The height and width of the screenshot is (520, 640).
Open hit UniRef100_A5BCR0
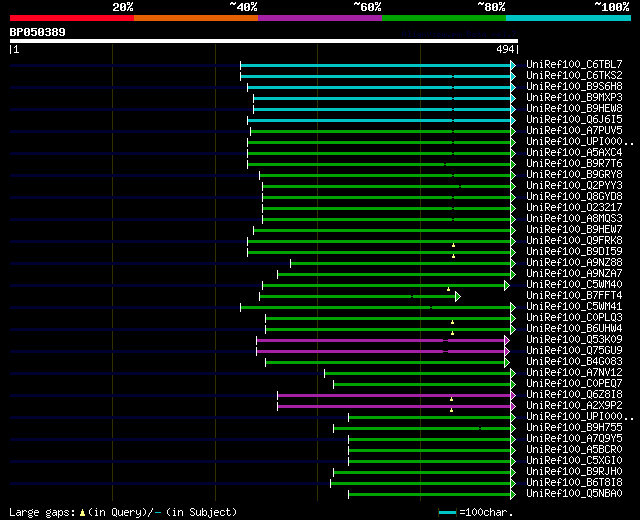coord(574,450)
